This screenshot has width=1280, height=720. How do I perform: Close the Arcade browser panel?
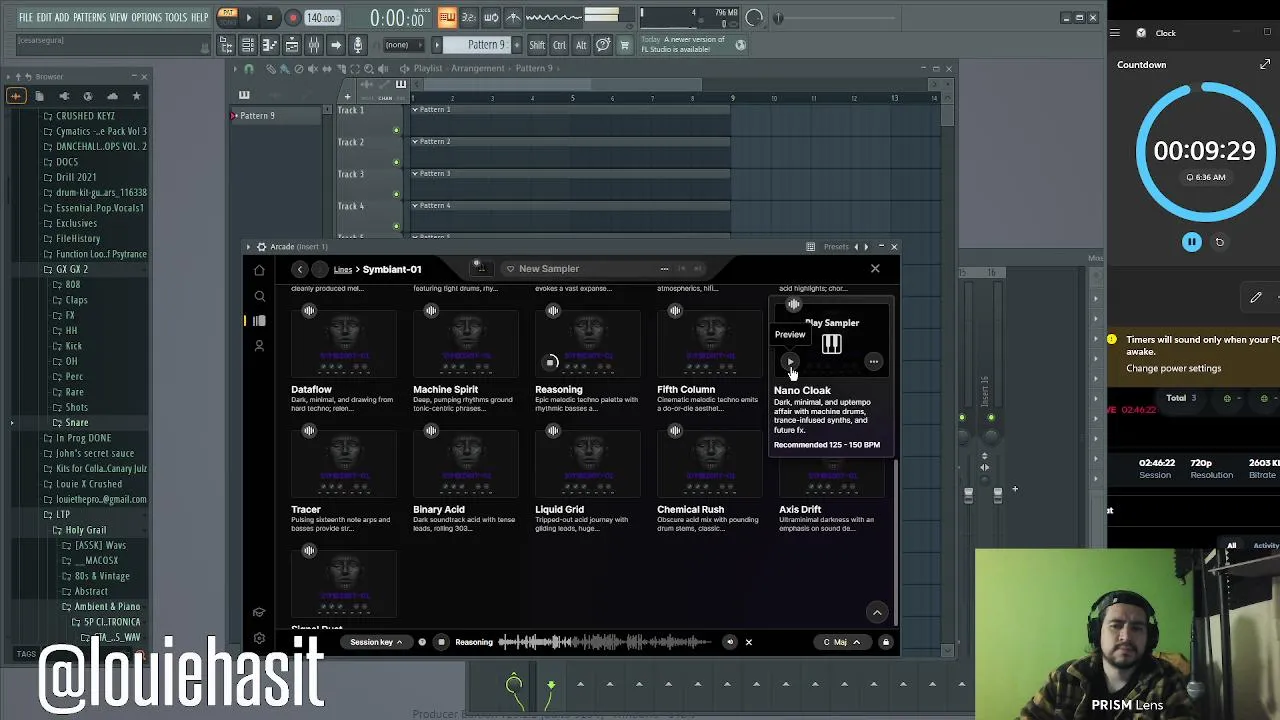(875, 268)
